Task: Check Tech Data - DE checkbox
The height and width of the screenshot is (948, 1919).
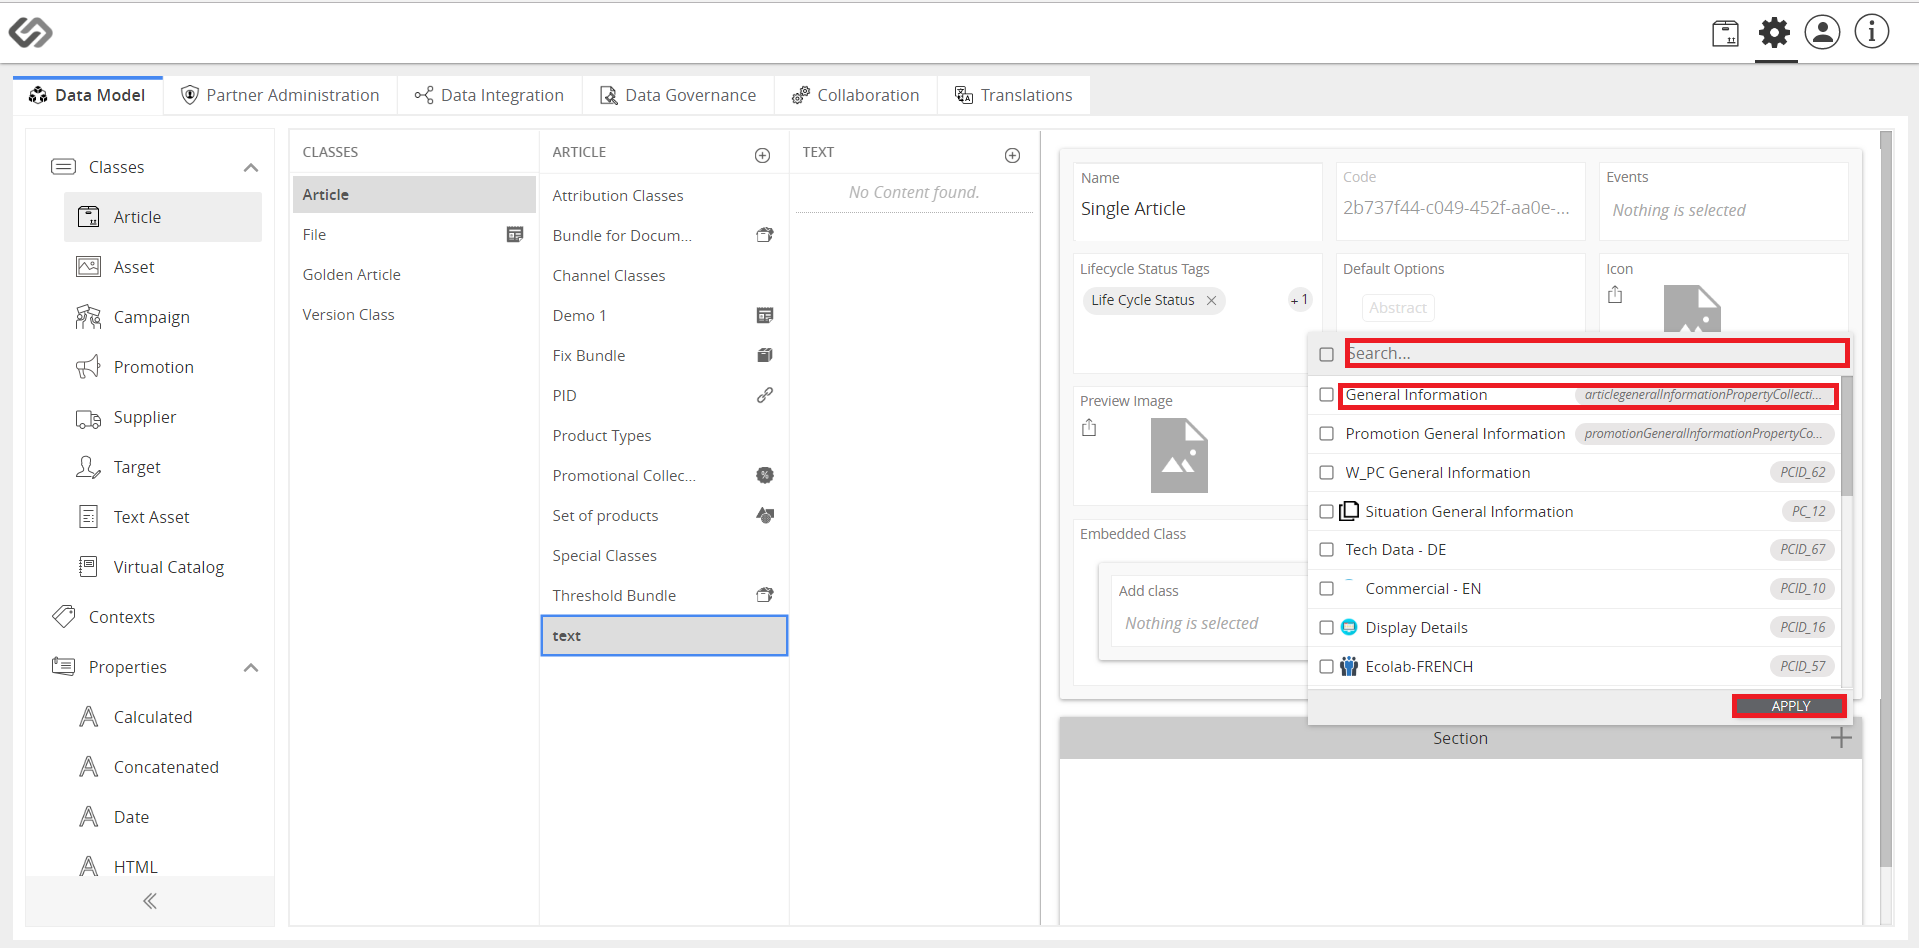Action: click(x=1326, y=550)
